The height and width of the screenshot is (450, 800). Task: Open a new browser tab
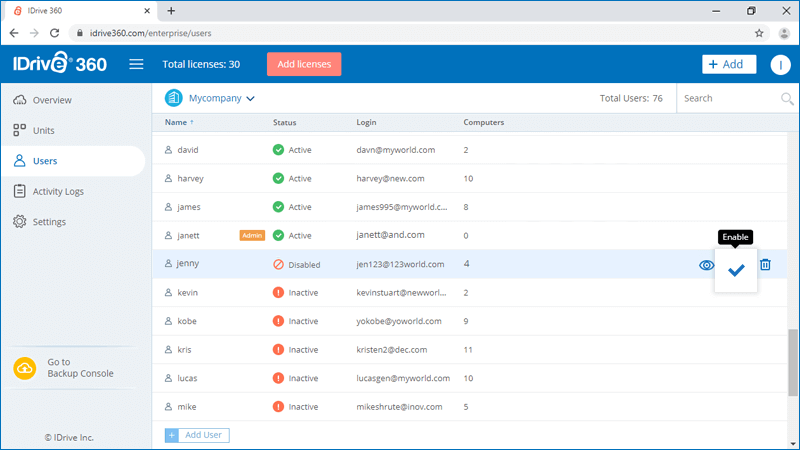pyautogui.click(x=171, y=11)
